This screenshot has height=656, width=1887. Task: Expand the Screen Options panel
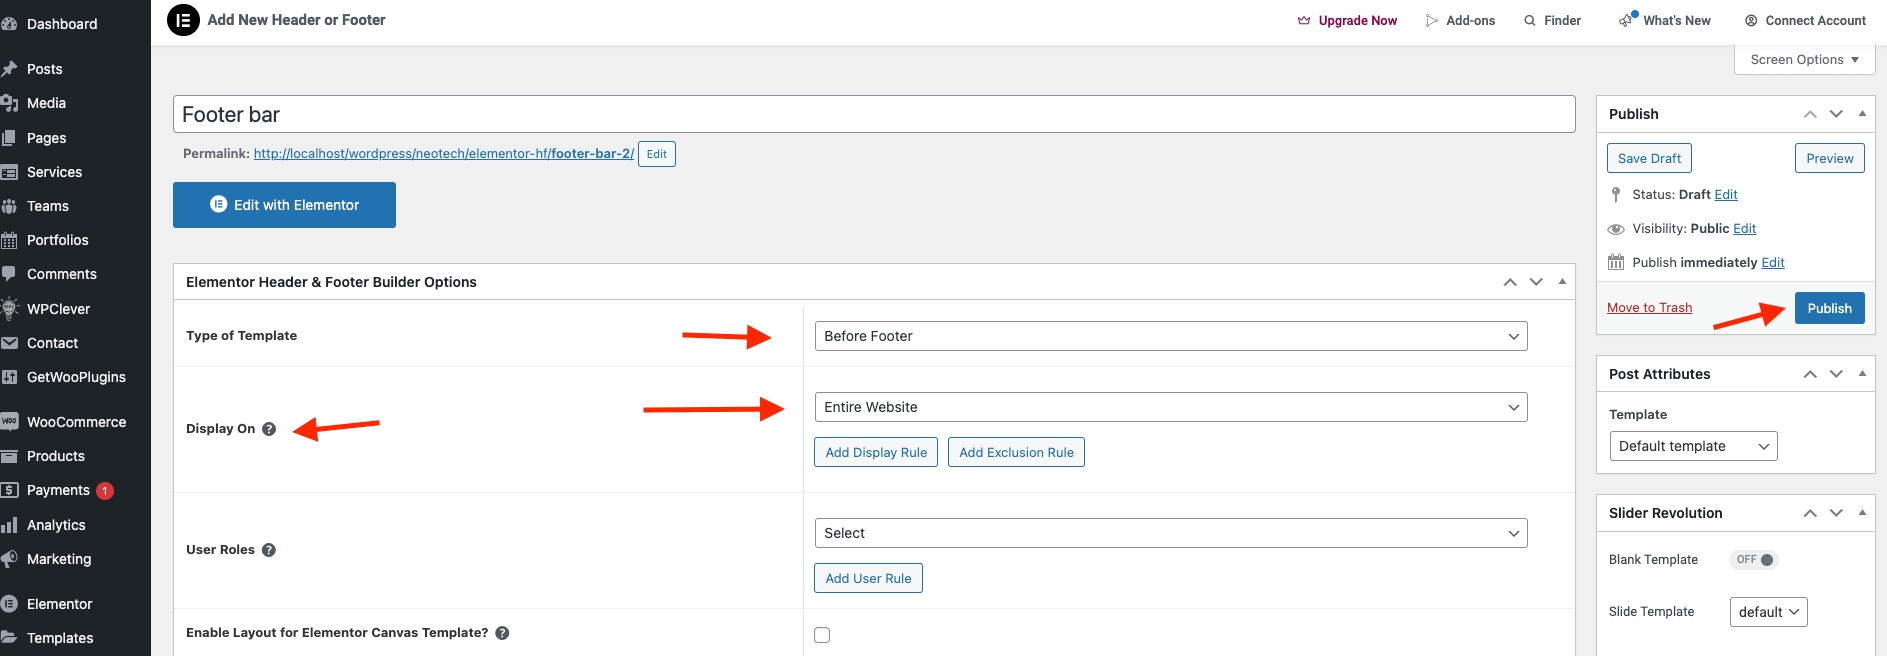coord(1804,60)
